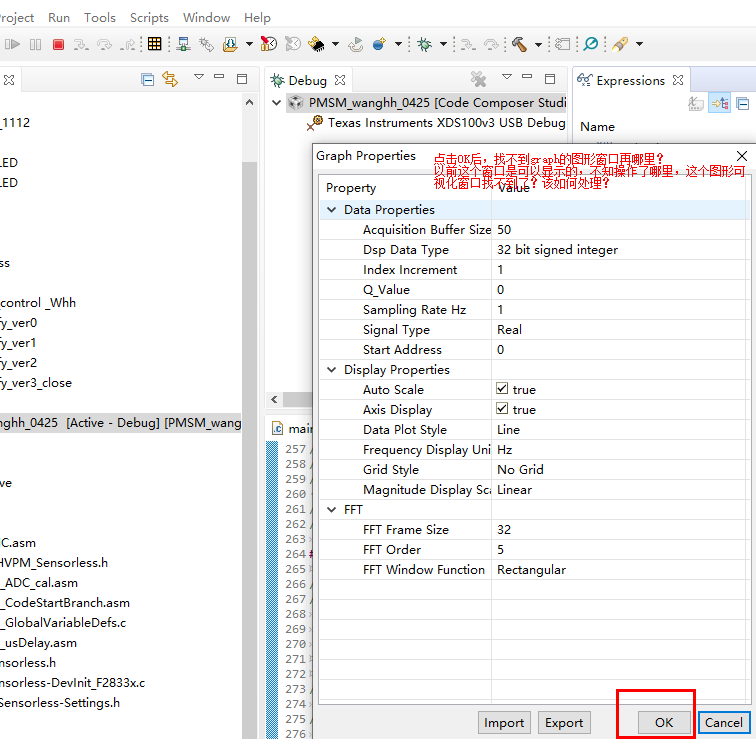
Task: Click the red Terminate button in toolbar
Action: pyautogui.click(x=58, y=45)
